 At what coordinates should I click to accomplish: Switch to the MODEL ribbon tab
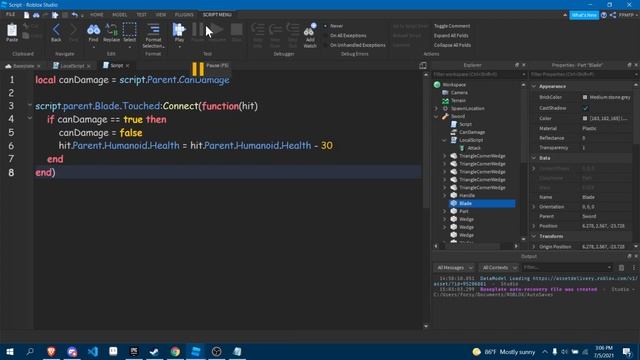pos(120,15)
